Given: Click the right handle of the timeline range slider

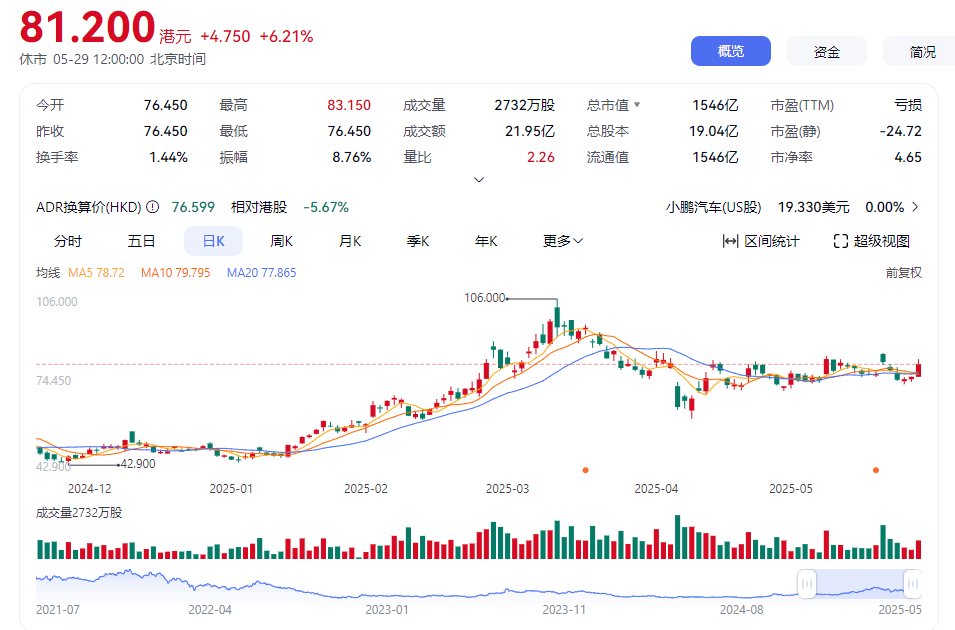Looking at the screenshot, I should coord(912,583).
